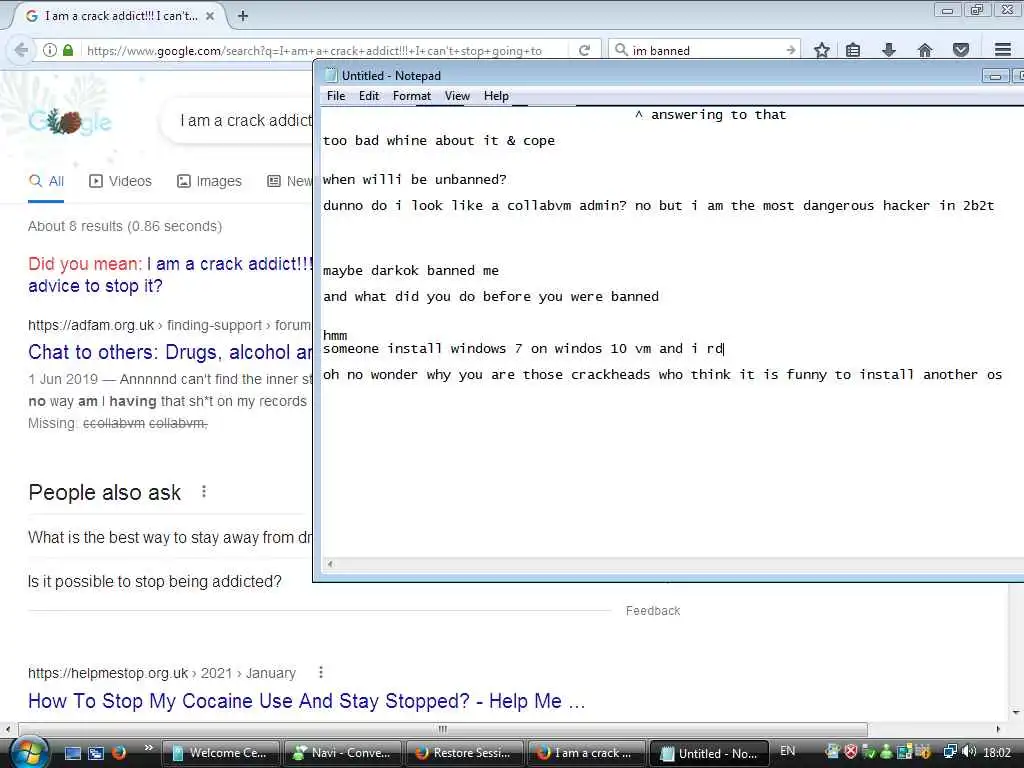Open Notepad's Help menu
The width and height of the screenshot is (1024, 768).
[496, 96]
